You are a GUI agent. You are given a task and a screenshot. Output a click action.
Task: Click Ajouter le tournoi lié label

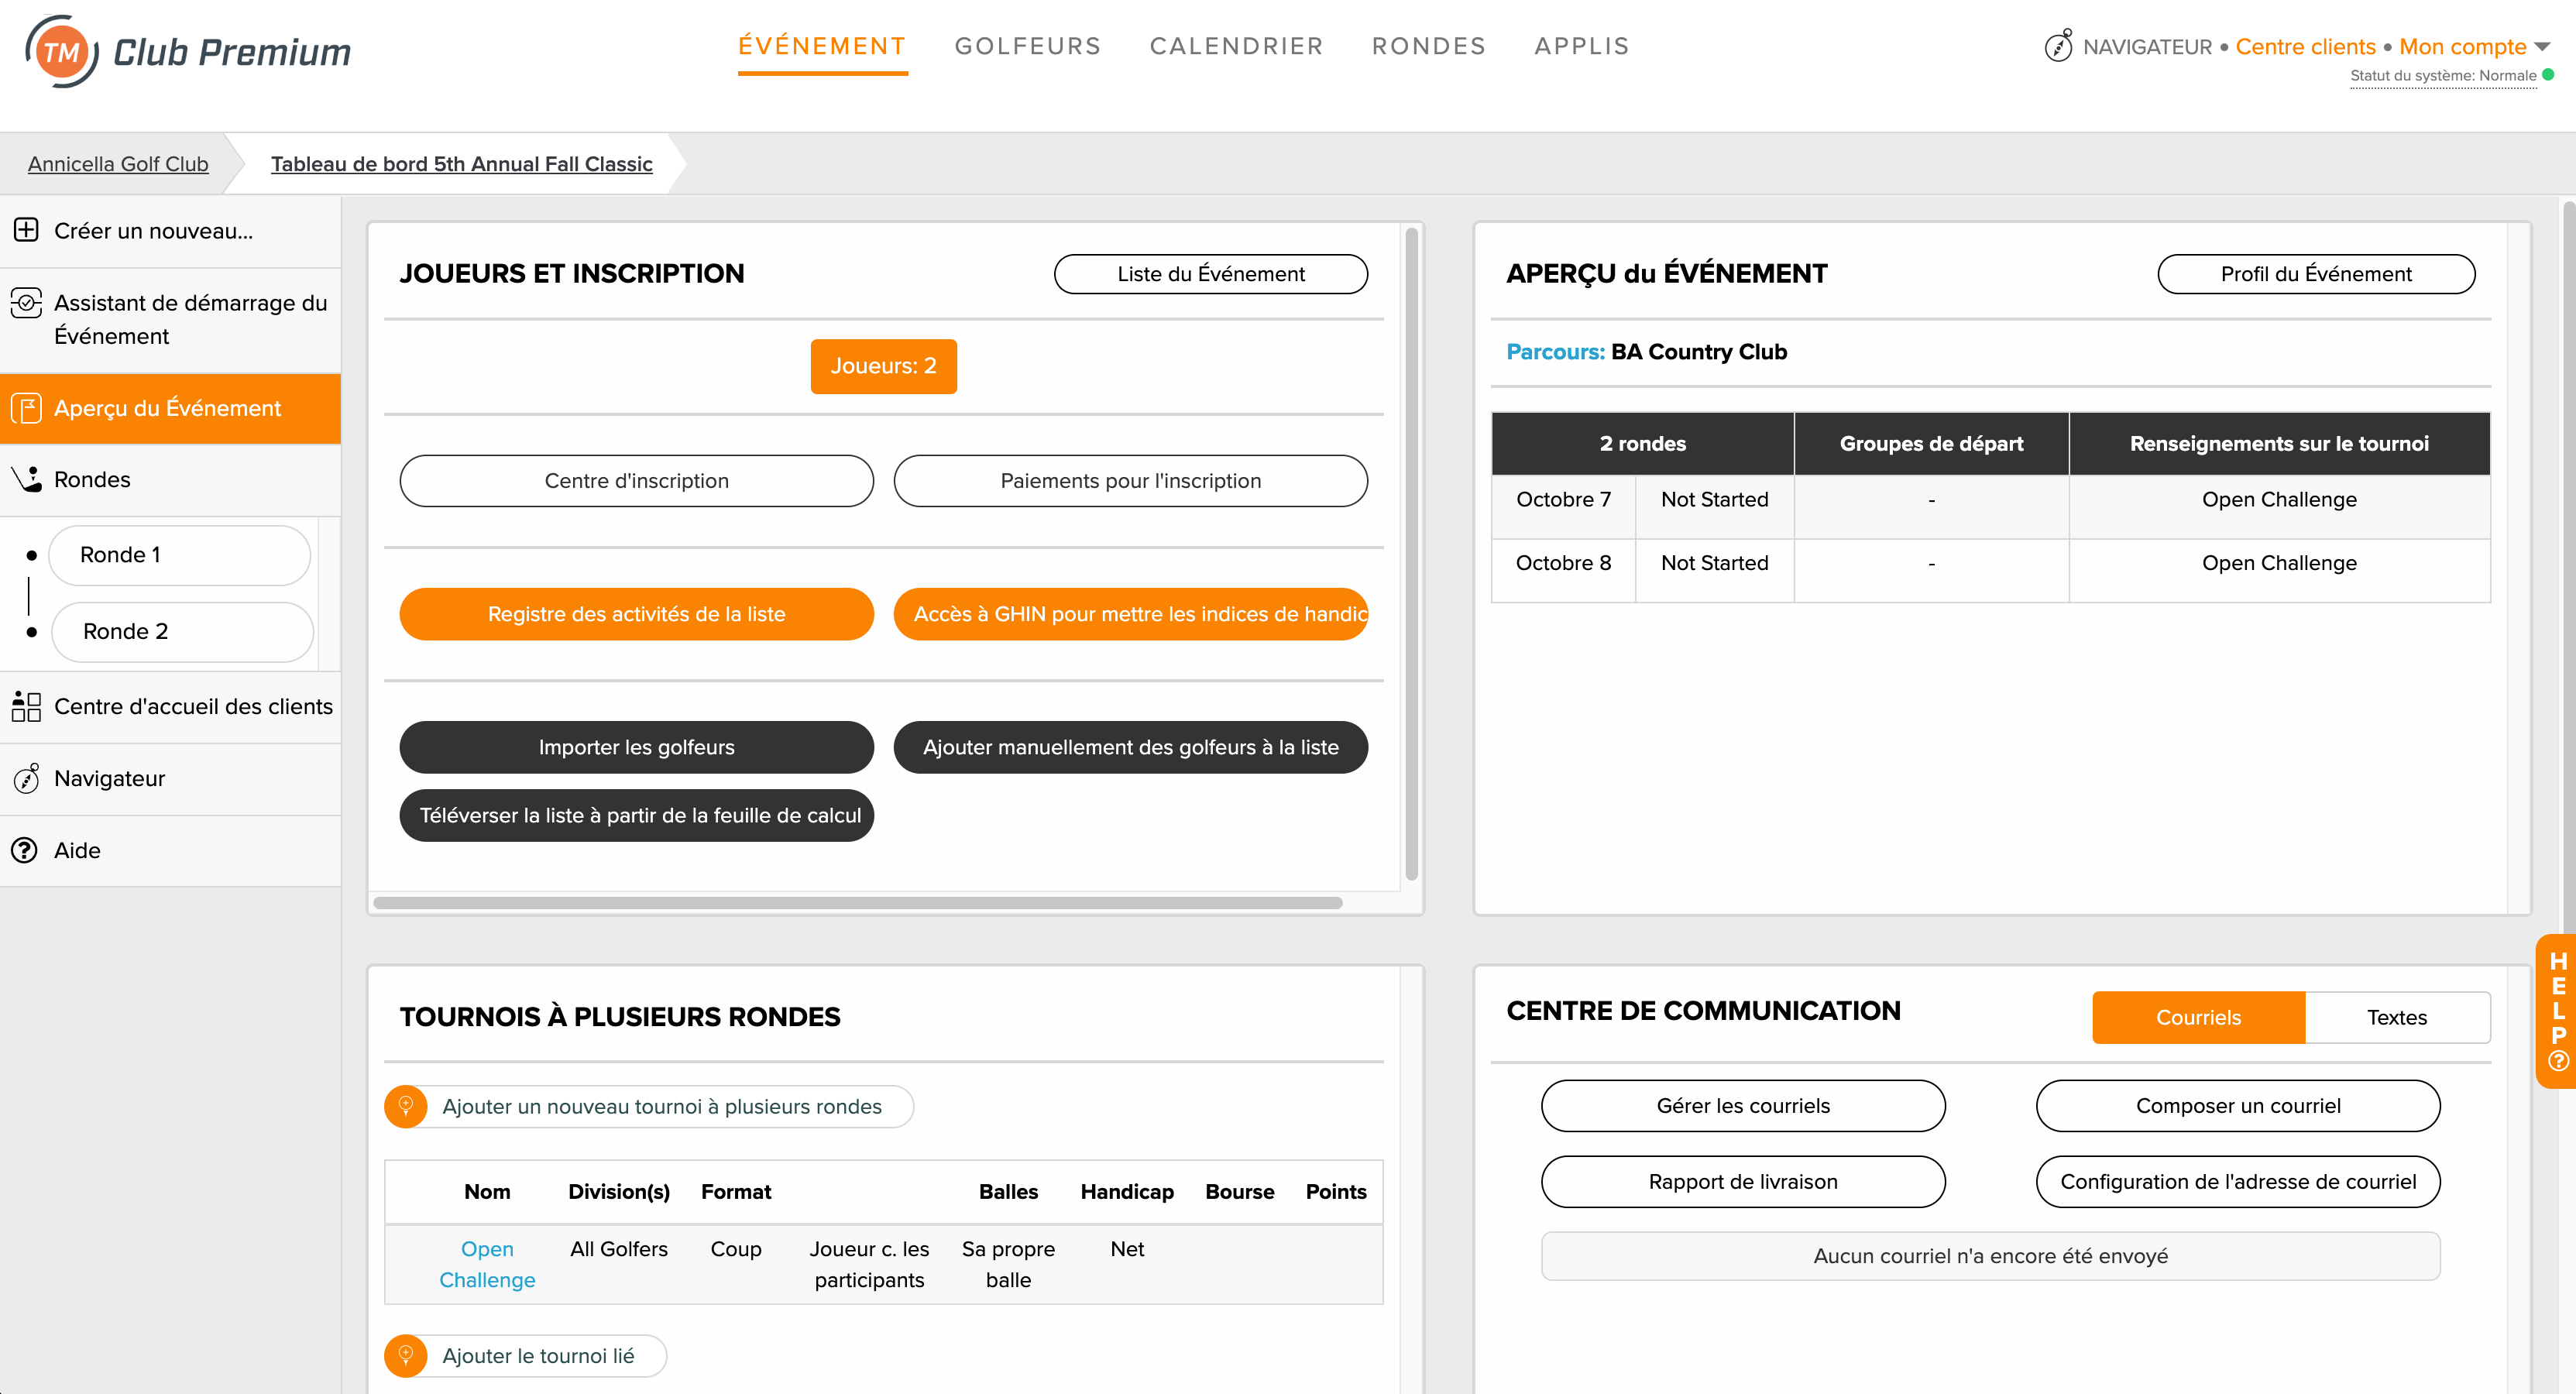click(x=538, y=1355)
